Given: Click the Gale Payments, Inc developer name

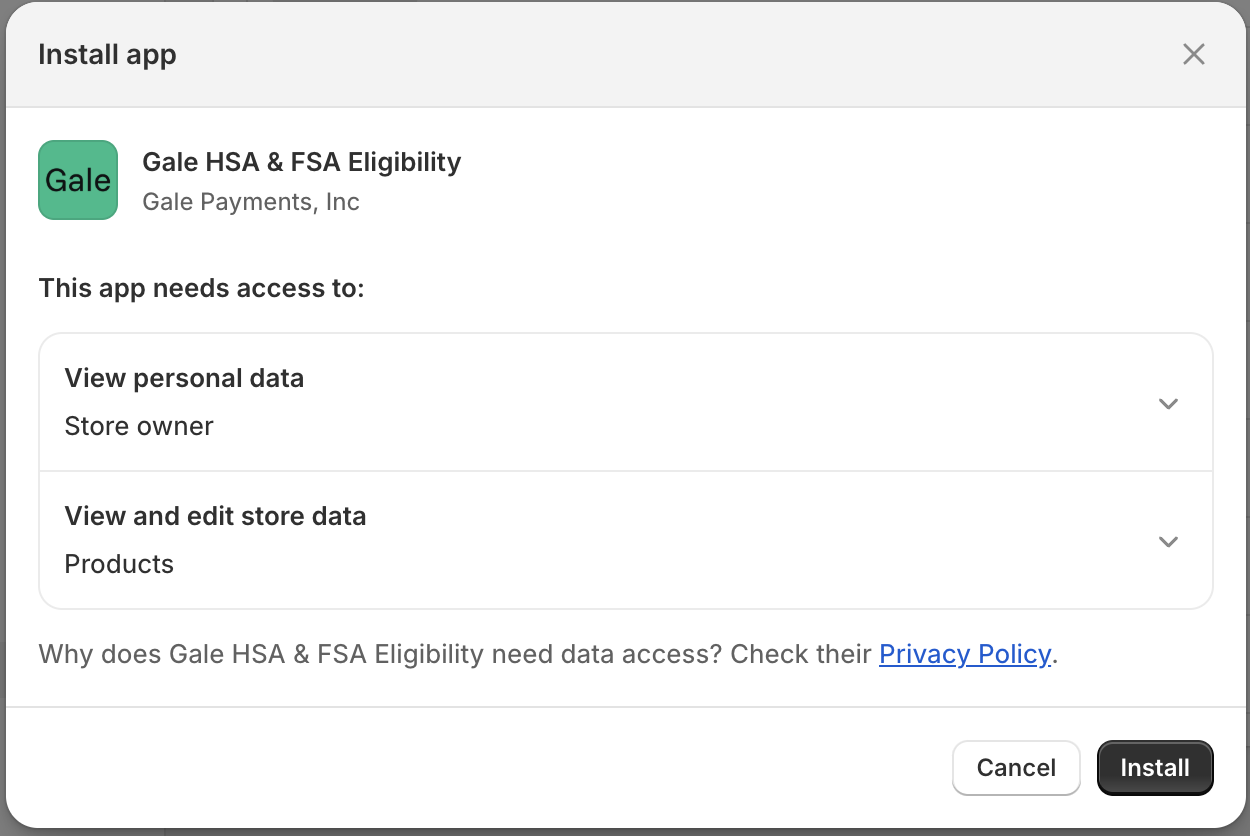Looking at the screenshot, I should (251, 202).
